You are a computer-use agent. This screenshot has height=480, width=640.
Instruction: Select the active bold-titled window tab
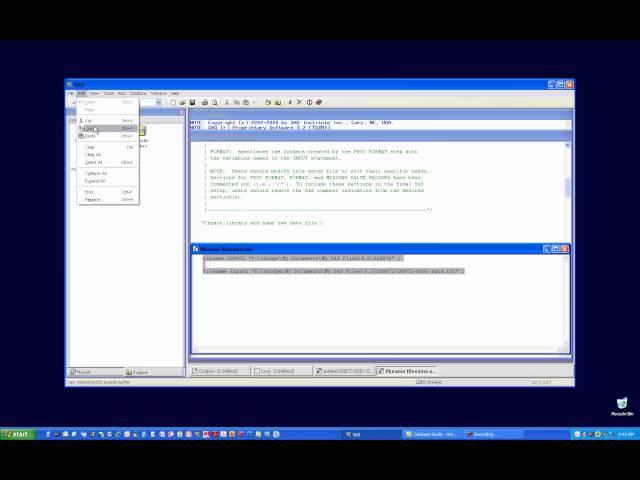point(407,371)
